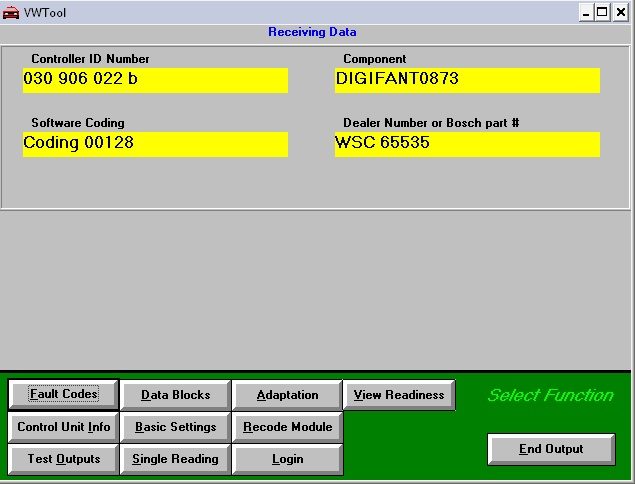
Task: Click Recode Module button
Action: pos(287,427)
